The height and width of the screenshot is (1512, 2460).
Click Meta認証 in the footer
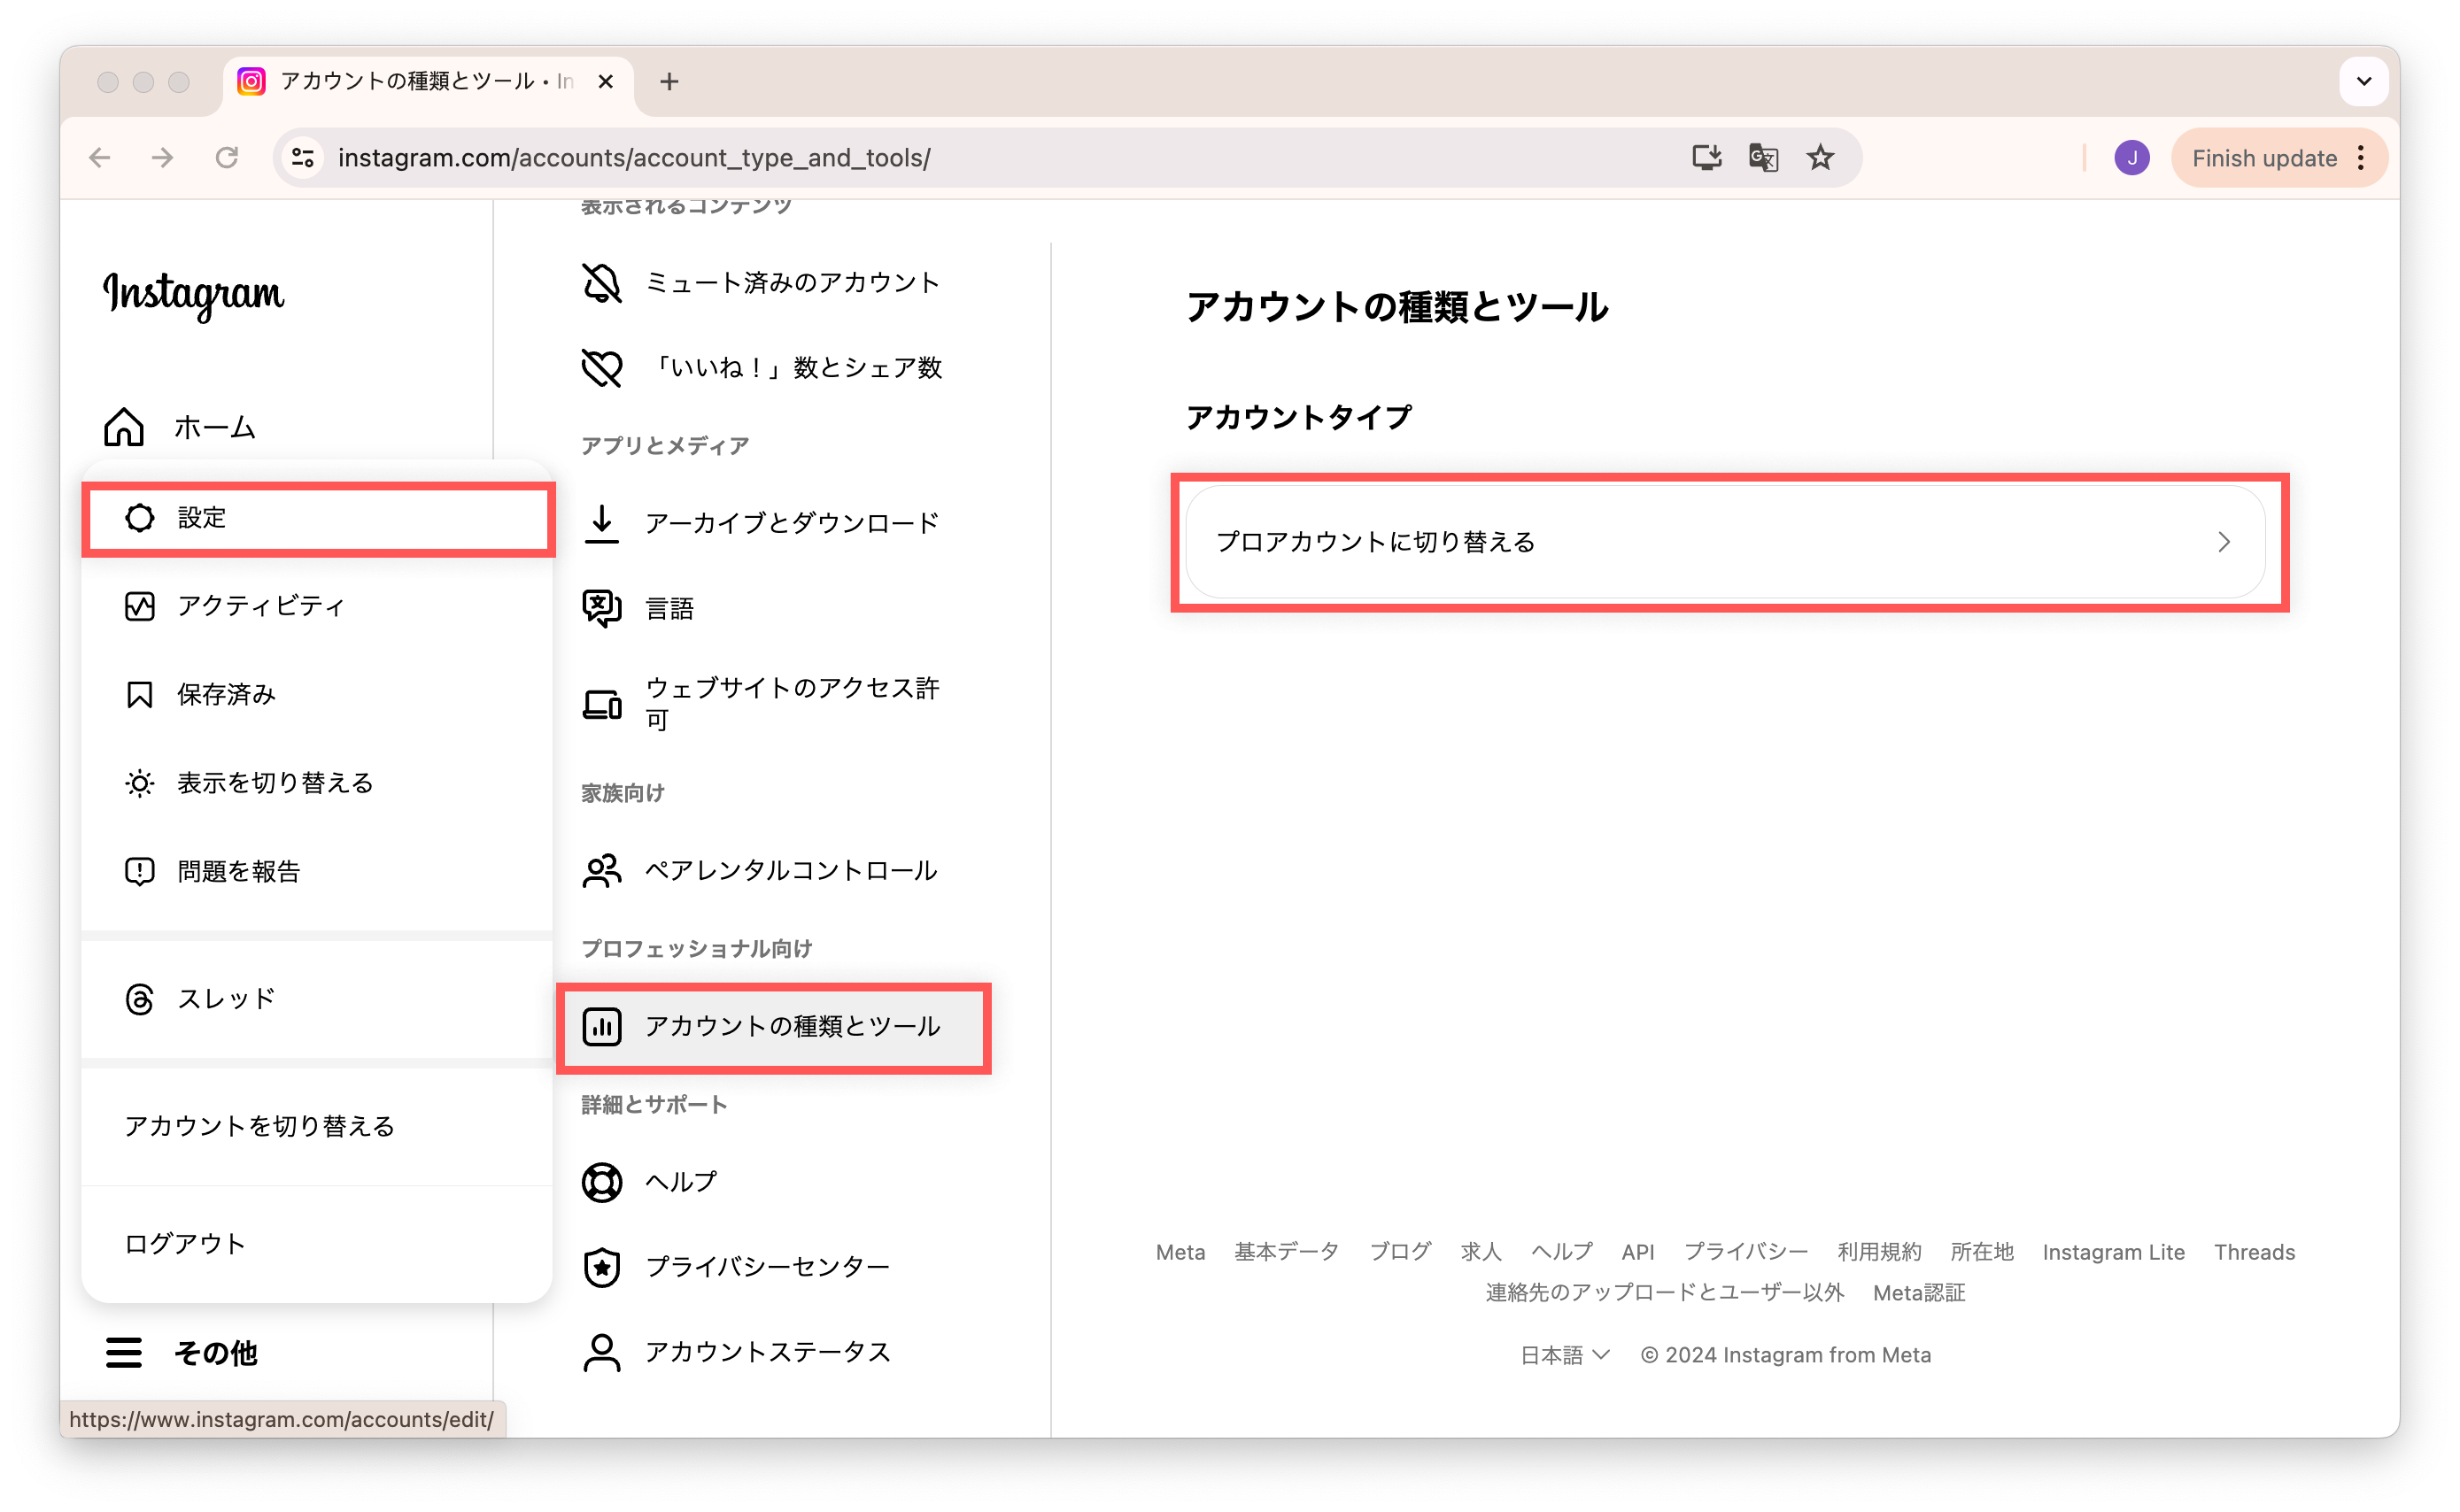coord(1918,1293)
